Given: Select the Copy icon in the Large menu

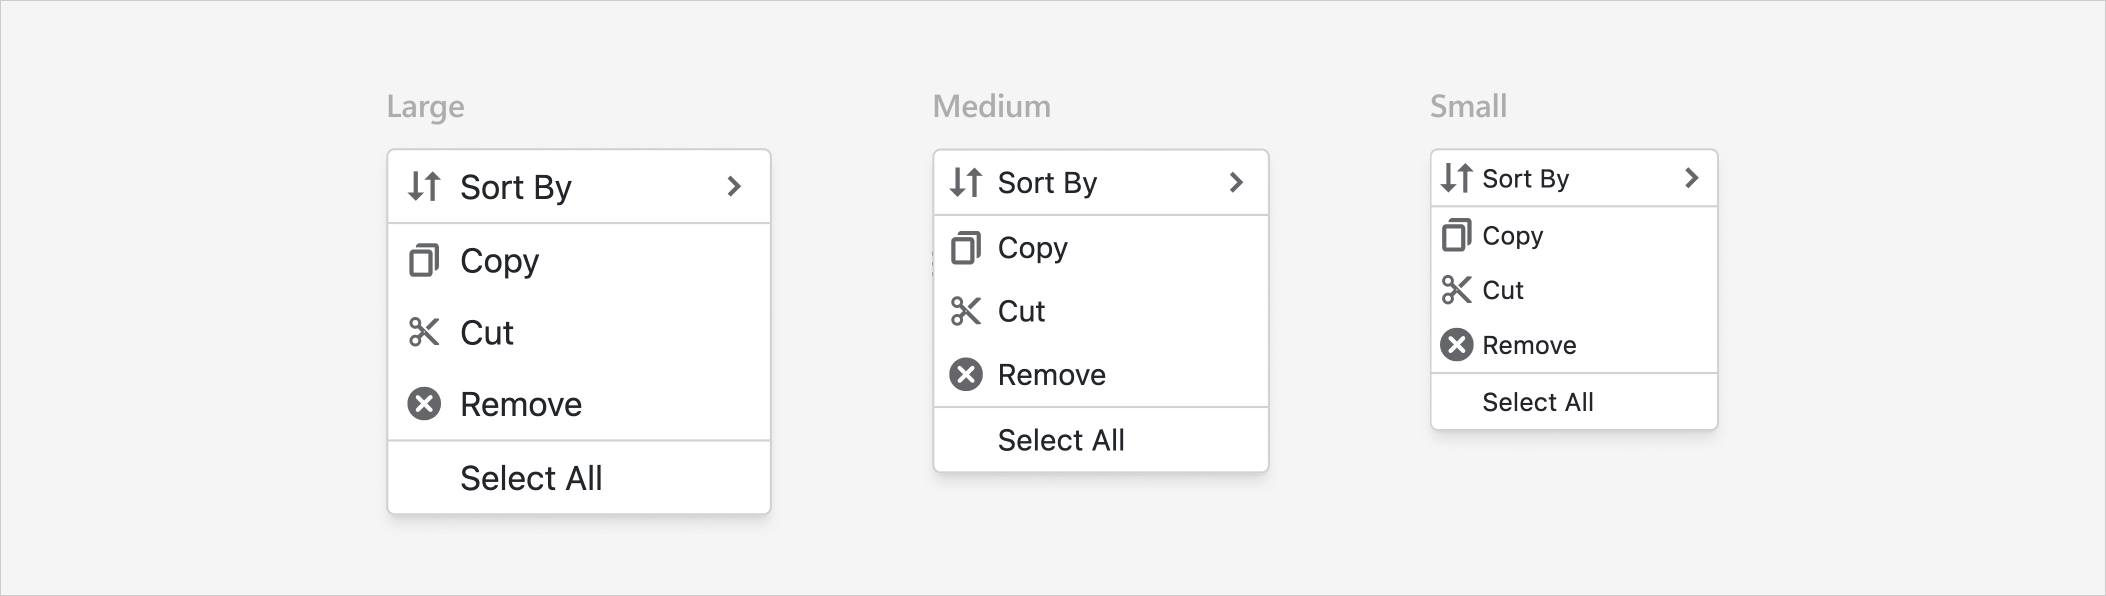Looking at the screenshot, I should pyautogui.click(x=425, y=260).
